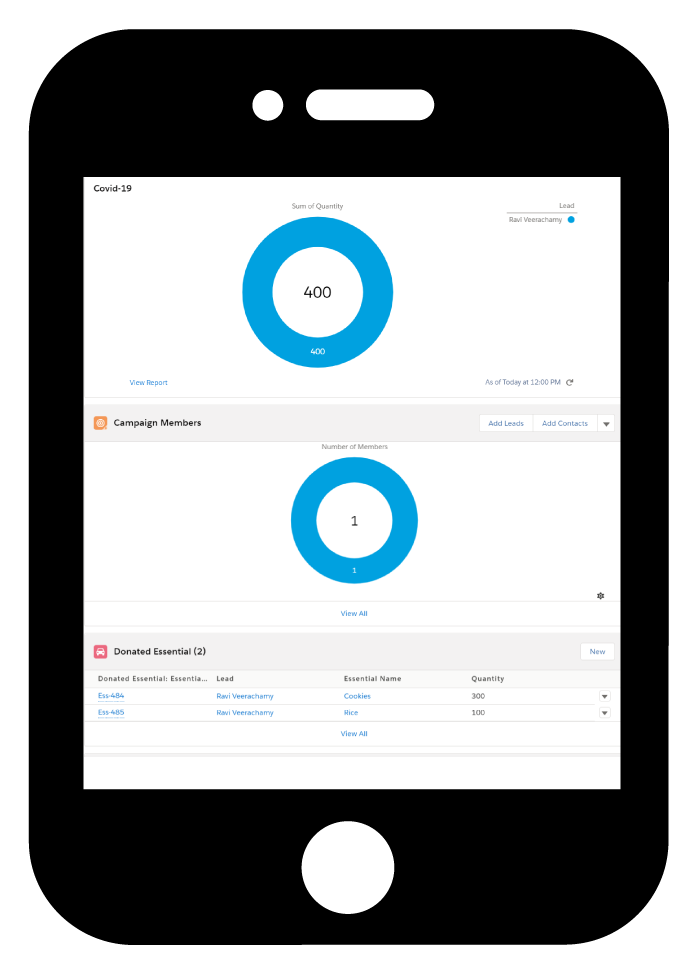This screenshot has width=700, height=975.
Task: Click View All under Donated Essential list
Action: coord(354,733)
